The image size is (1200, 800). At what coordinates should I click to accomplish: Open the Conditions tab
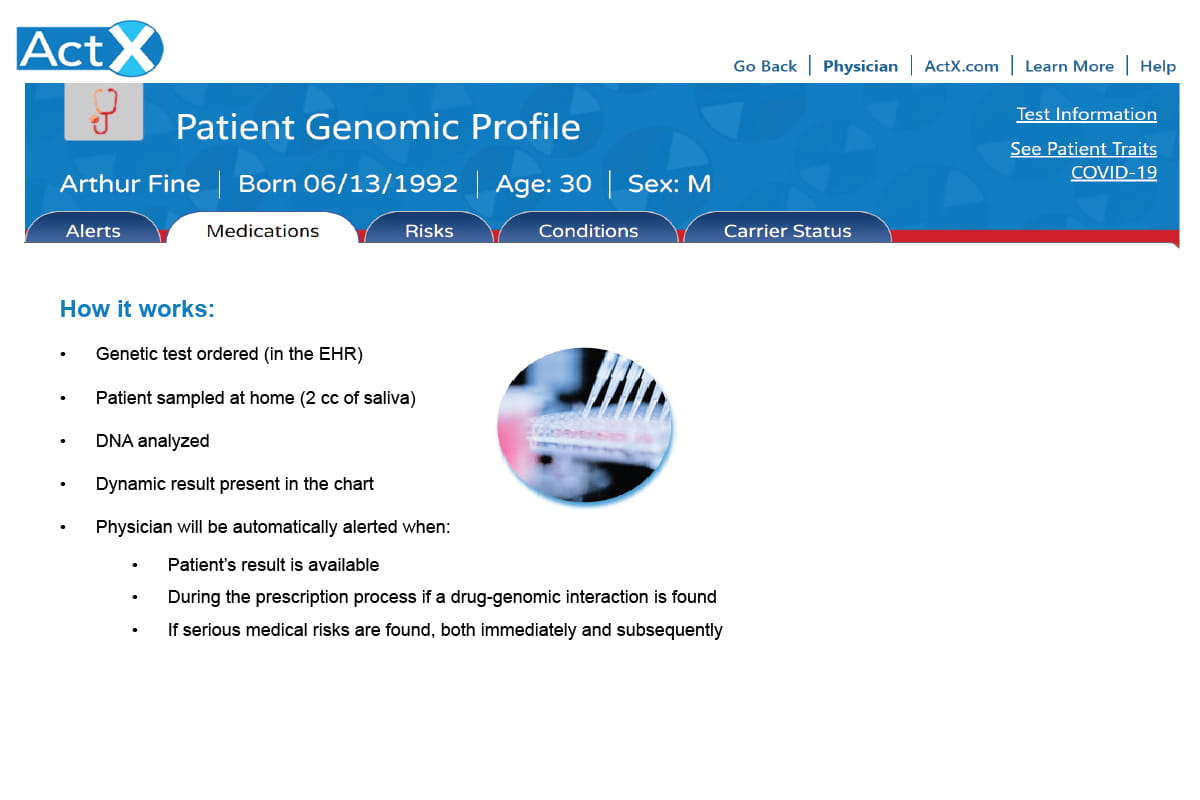click(x=588, y=230)
